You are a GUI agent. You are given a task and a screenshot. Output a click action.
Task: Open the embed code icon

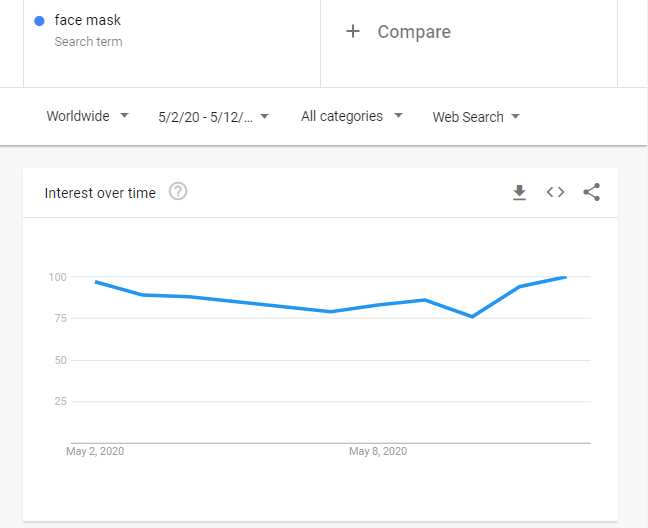click(x=555, y=192)
